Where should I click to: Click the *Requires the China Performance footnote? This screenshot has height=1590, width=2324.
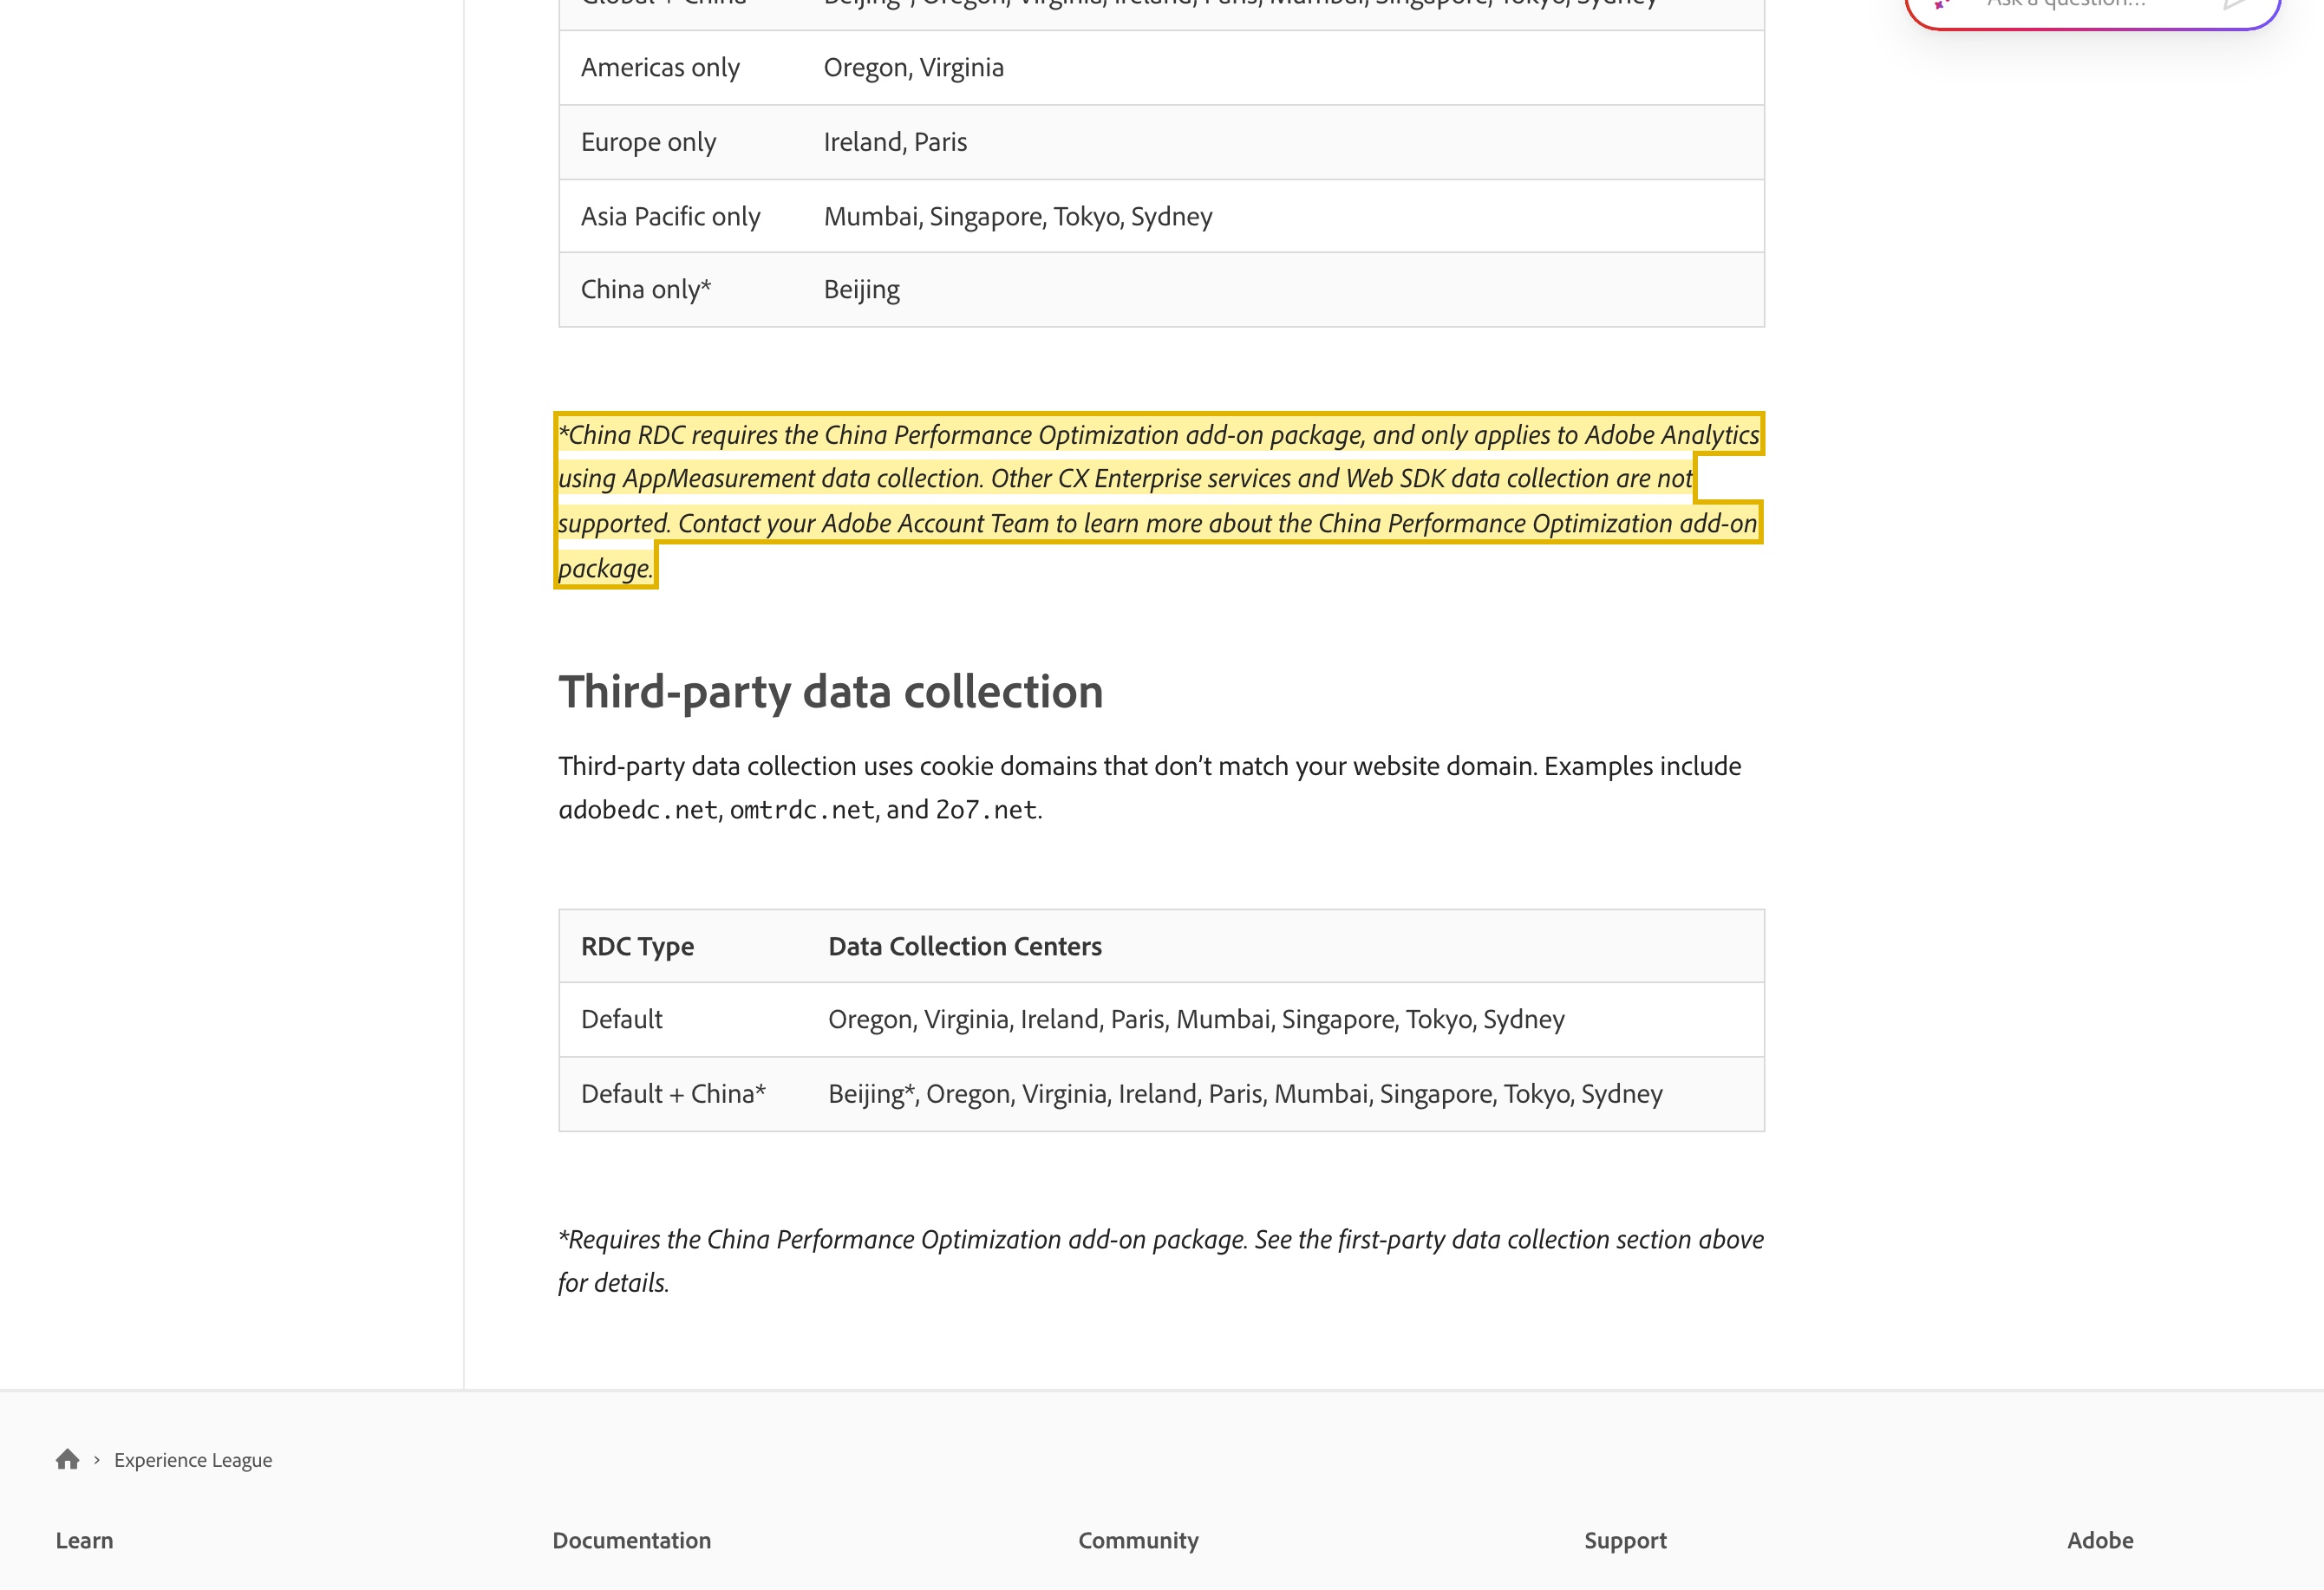[1161, 1261]
